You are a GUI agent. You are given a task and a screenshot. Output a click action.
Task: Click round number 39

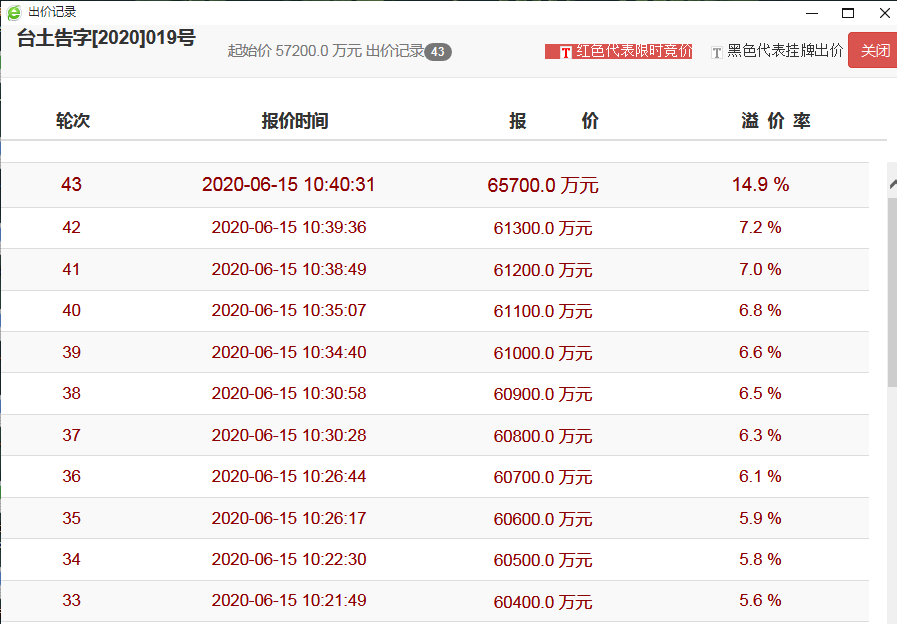tap(72, 352)
